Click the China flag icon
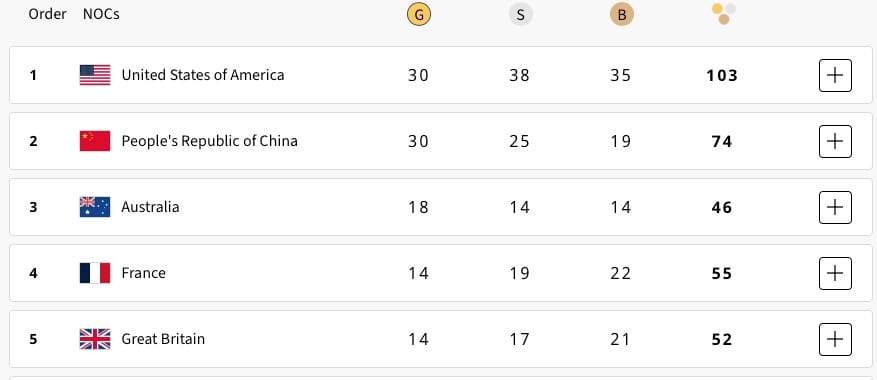877x380 pixels. click(x=95, y=141)
